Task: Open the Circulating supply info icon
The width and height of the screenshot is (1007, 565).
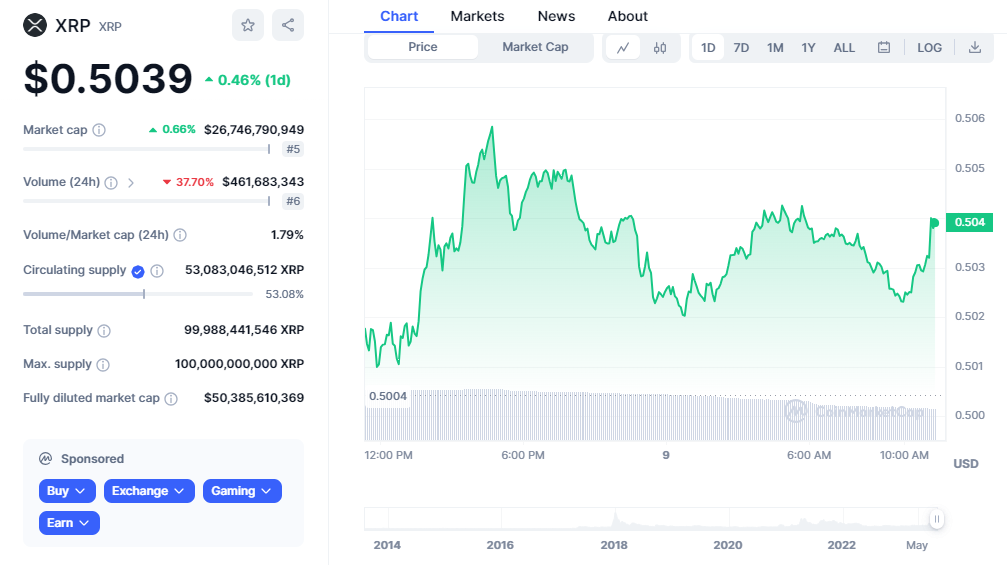Action: [157, 271]
